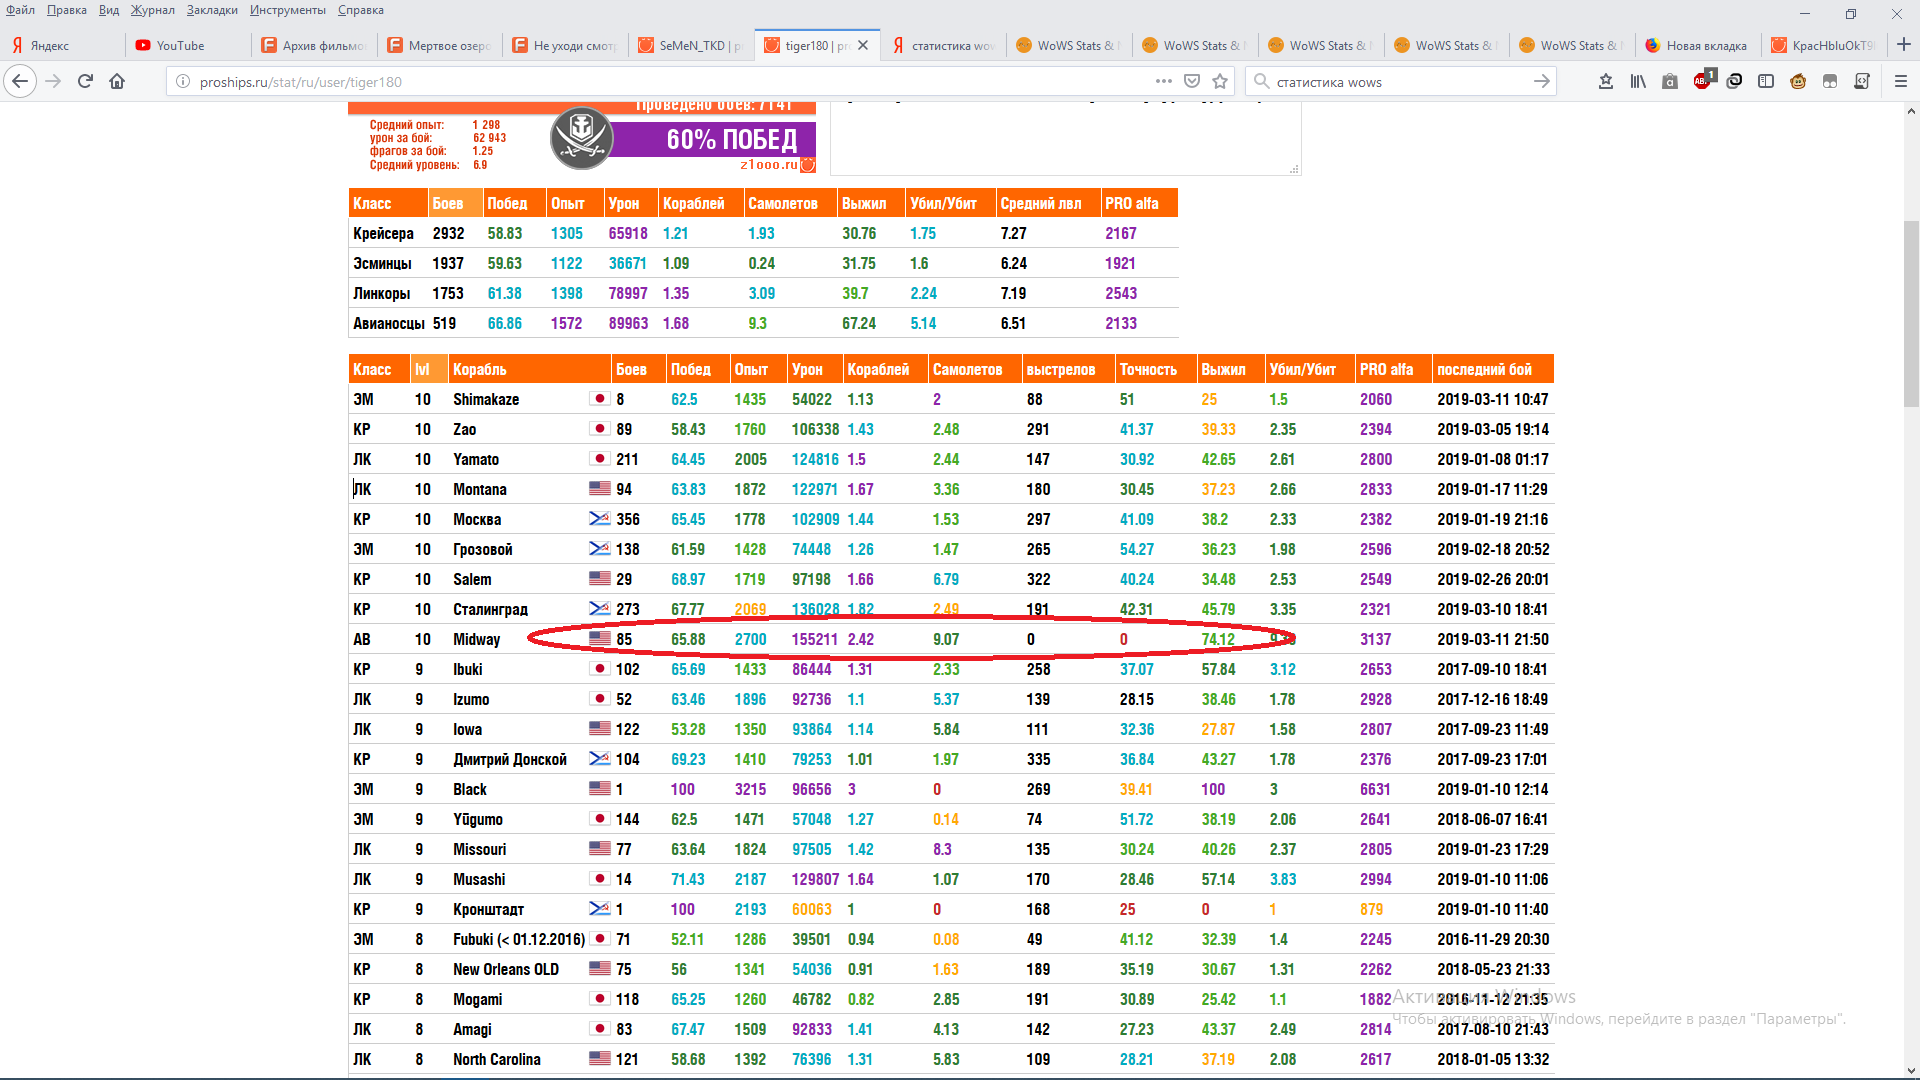Click the spiral extension icon in toolbar

point(1734,81)
